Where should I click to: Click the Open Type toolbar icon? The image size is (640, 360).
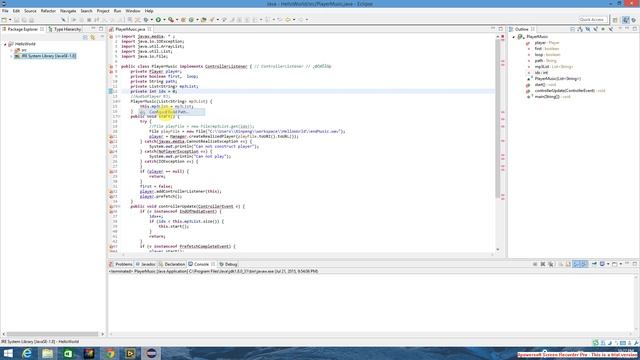[204, 20]
